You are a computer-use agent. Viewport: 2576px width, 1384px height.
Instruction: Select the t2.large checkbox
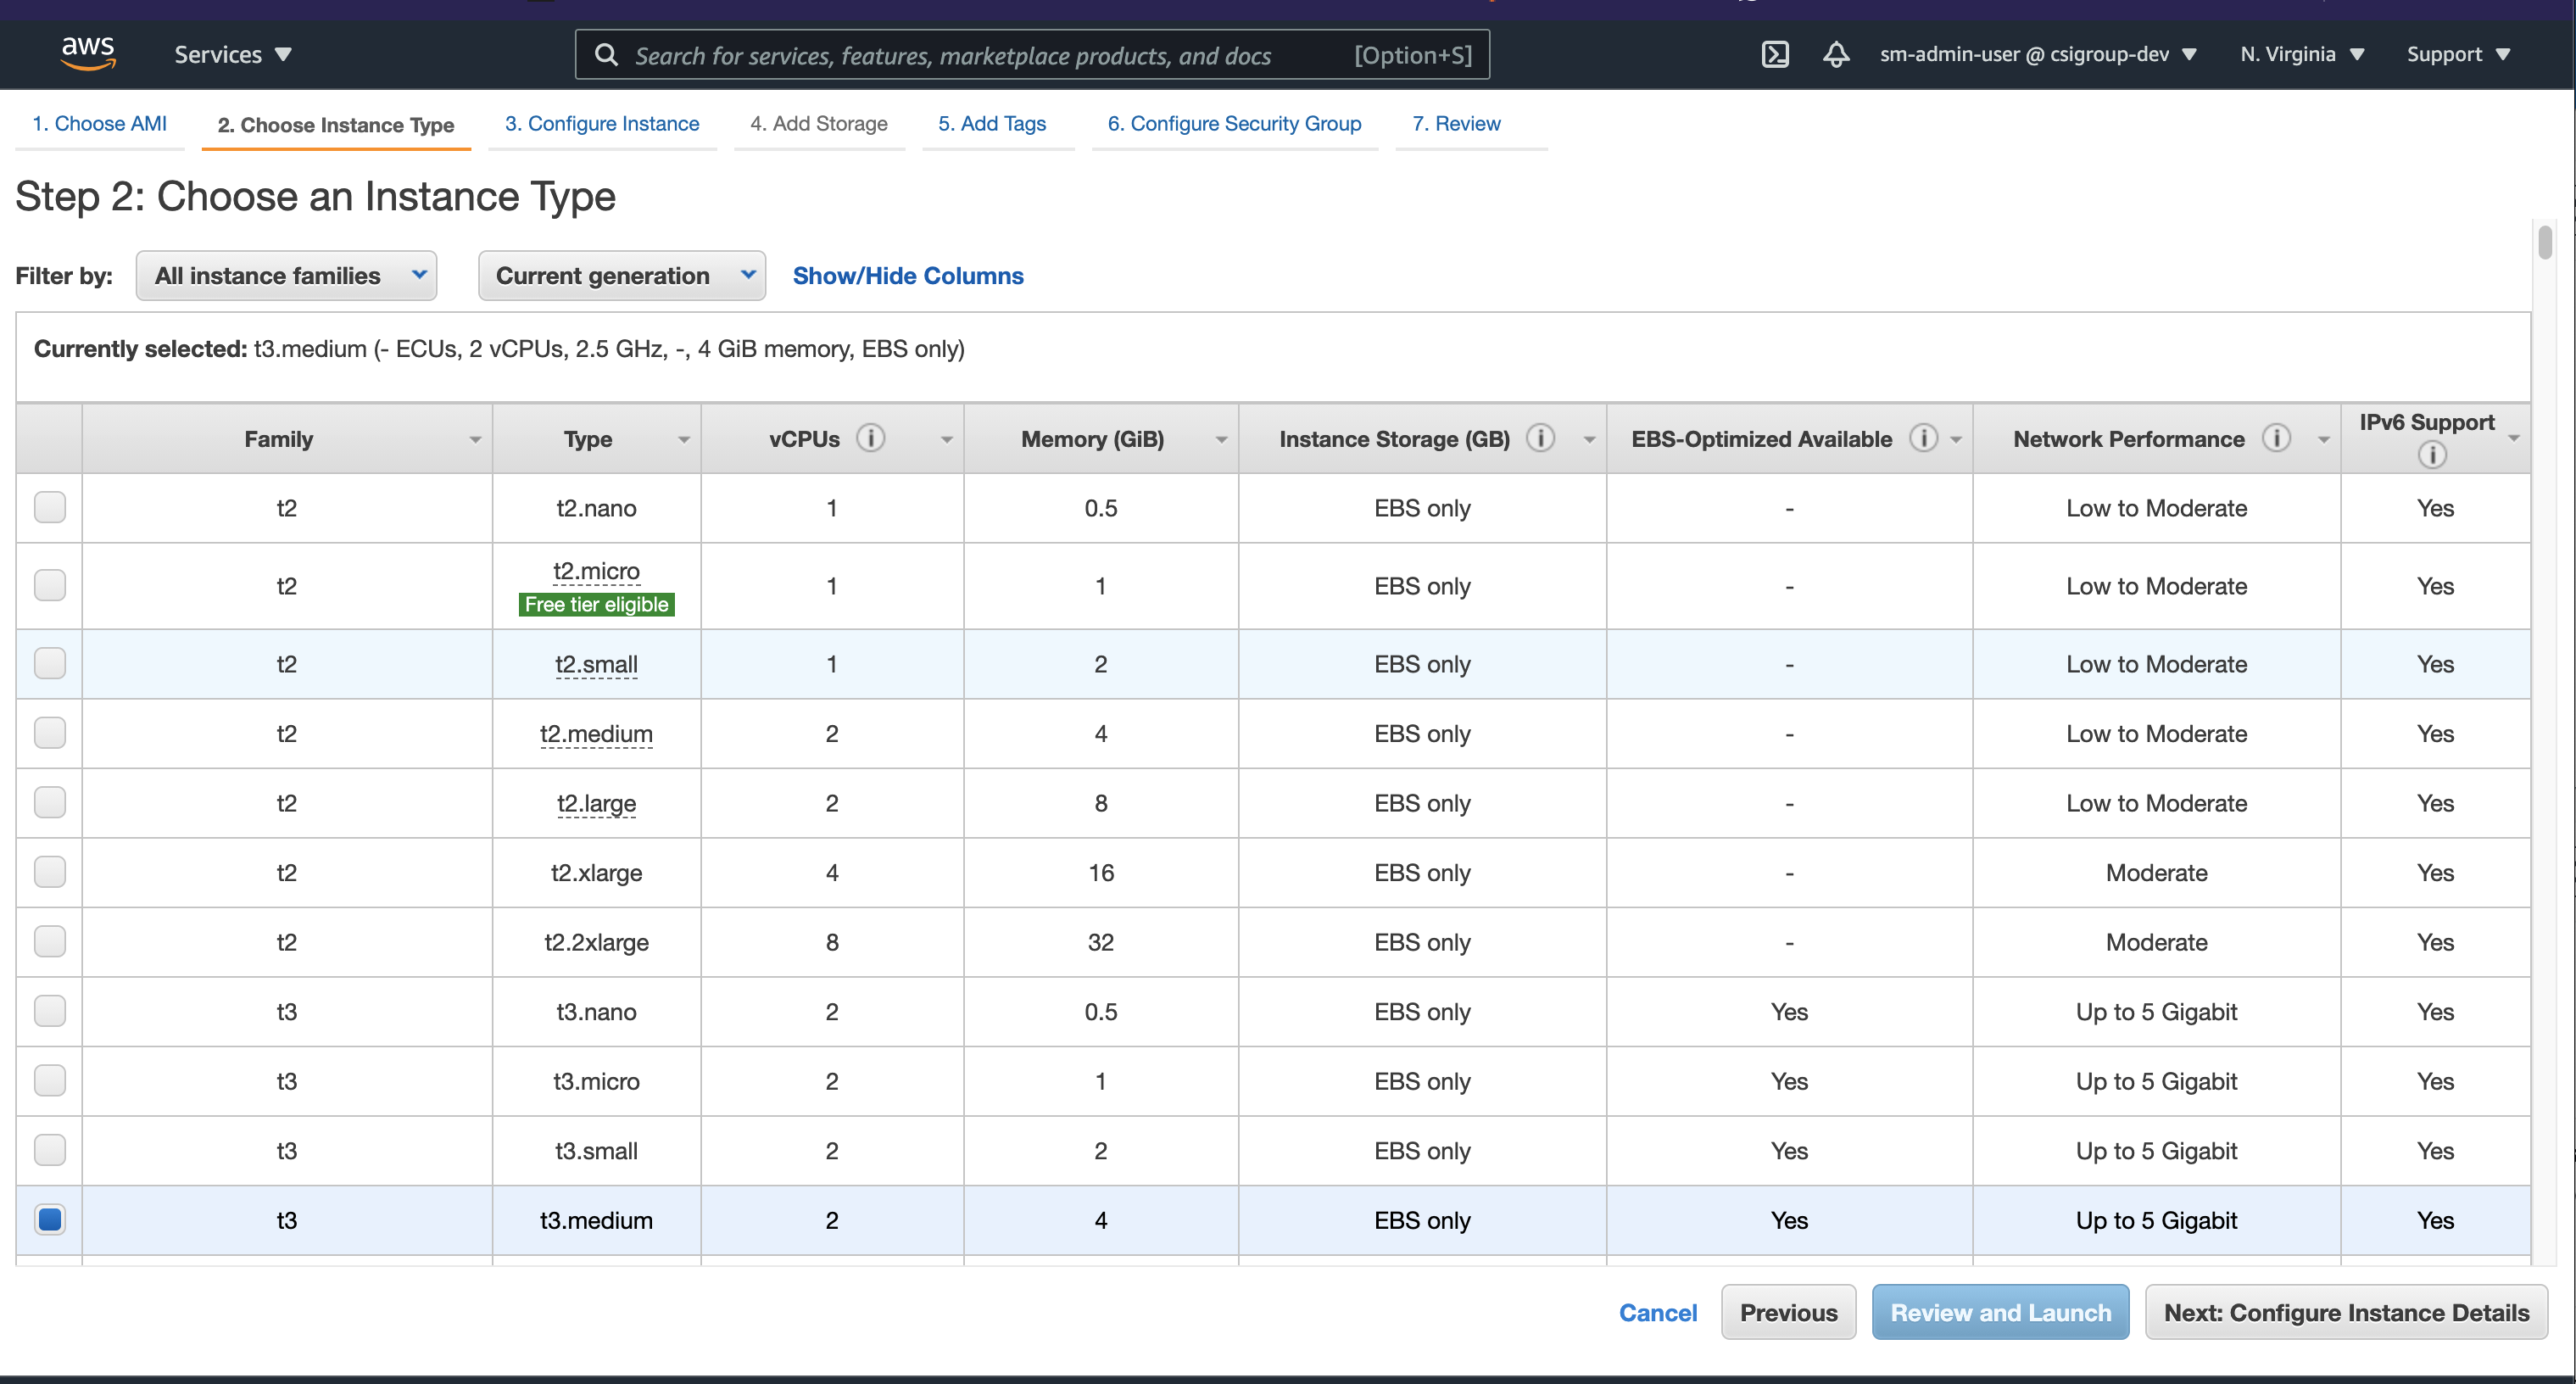tap(49, 802)
